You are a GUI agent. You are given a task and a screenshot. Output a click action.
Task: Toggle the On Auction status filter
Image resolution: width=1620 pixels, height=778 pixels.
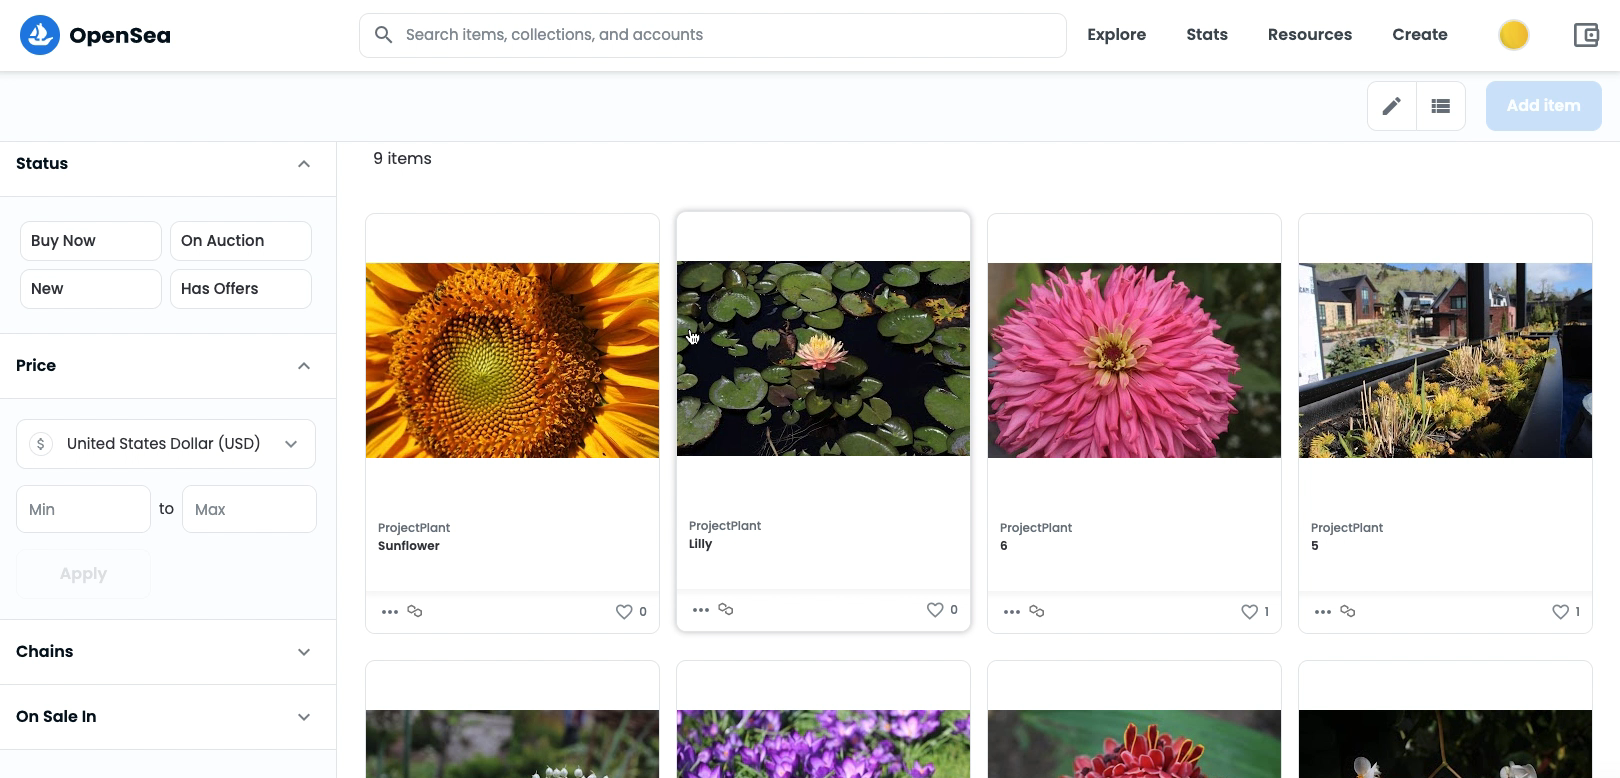(241, 241)
